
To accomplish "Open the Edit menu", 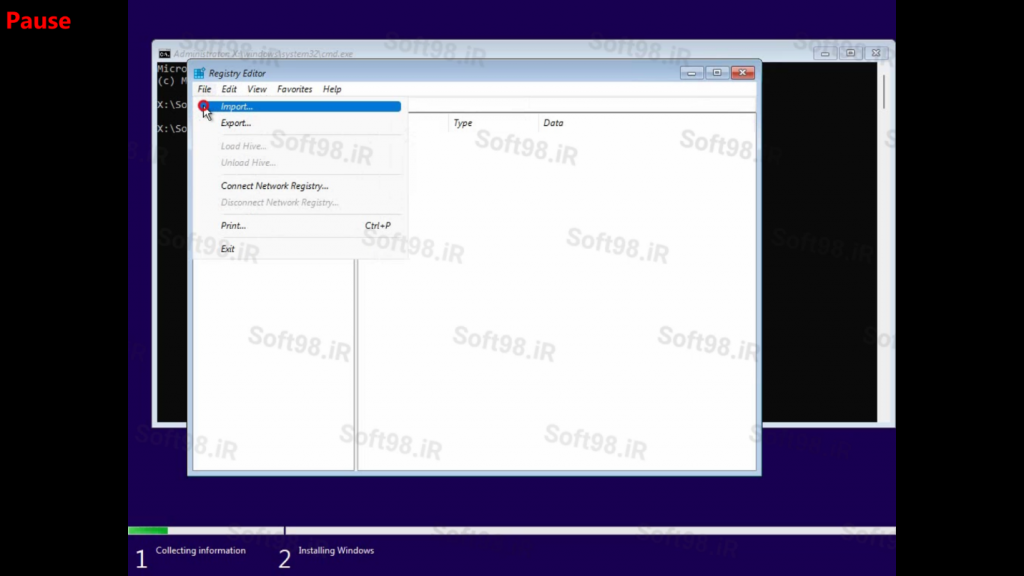I will (x=229, y=89).
